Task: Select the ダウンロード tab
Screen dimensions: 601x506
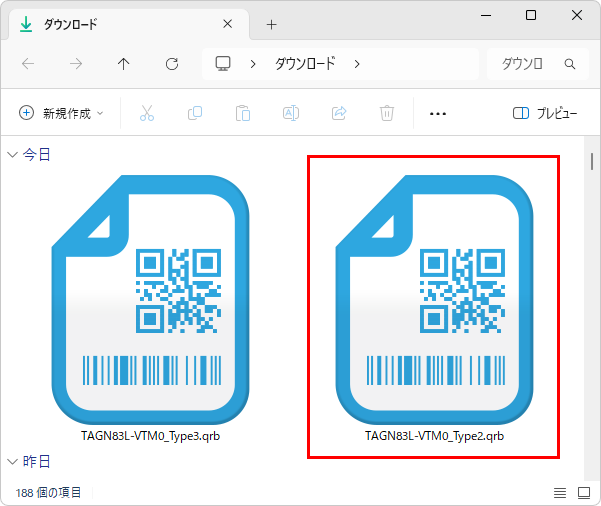Action: click(128, 25)
